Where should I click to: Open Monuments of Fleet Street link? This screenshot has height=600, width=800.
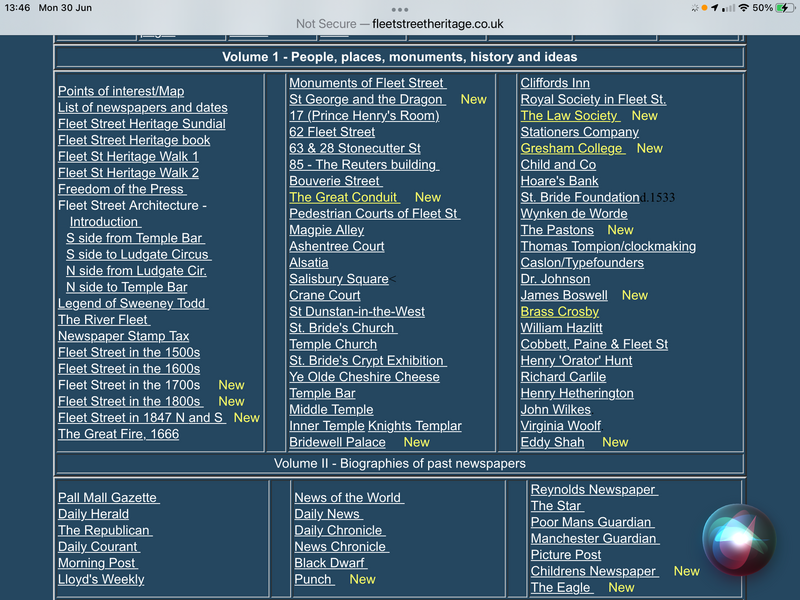tap(368, 83)
